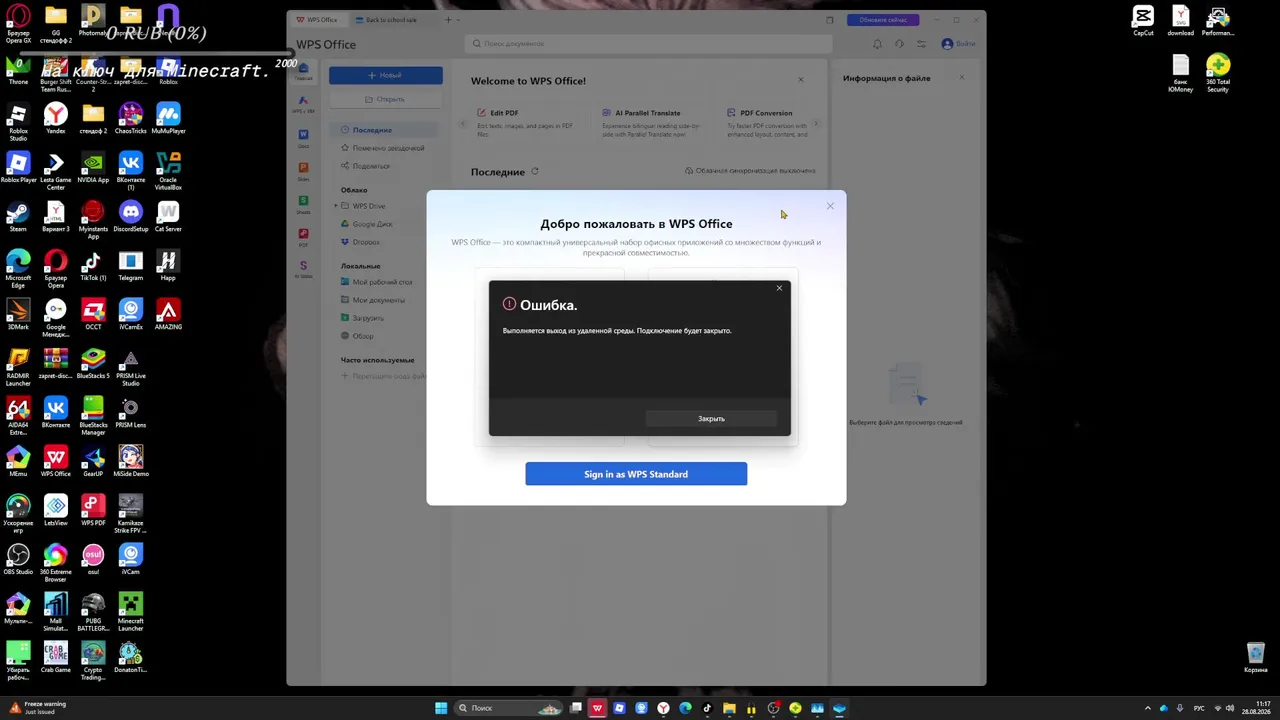The height and width of the screenshot is (720, 1280).
Task: Launch OCCT desktop shortcut
Action: coord(93,315)
